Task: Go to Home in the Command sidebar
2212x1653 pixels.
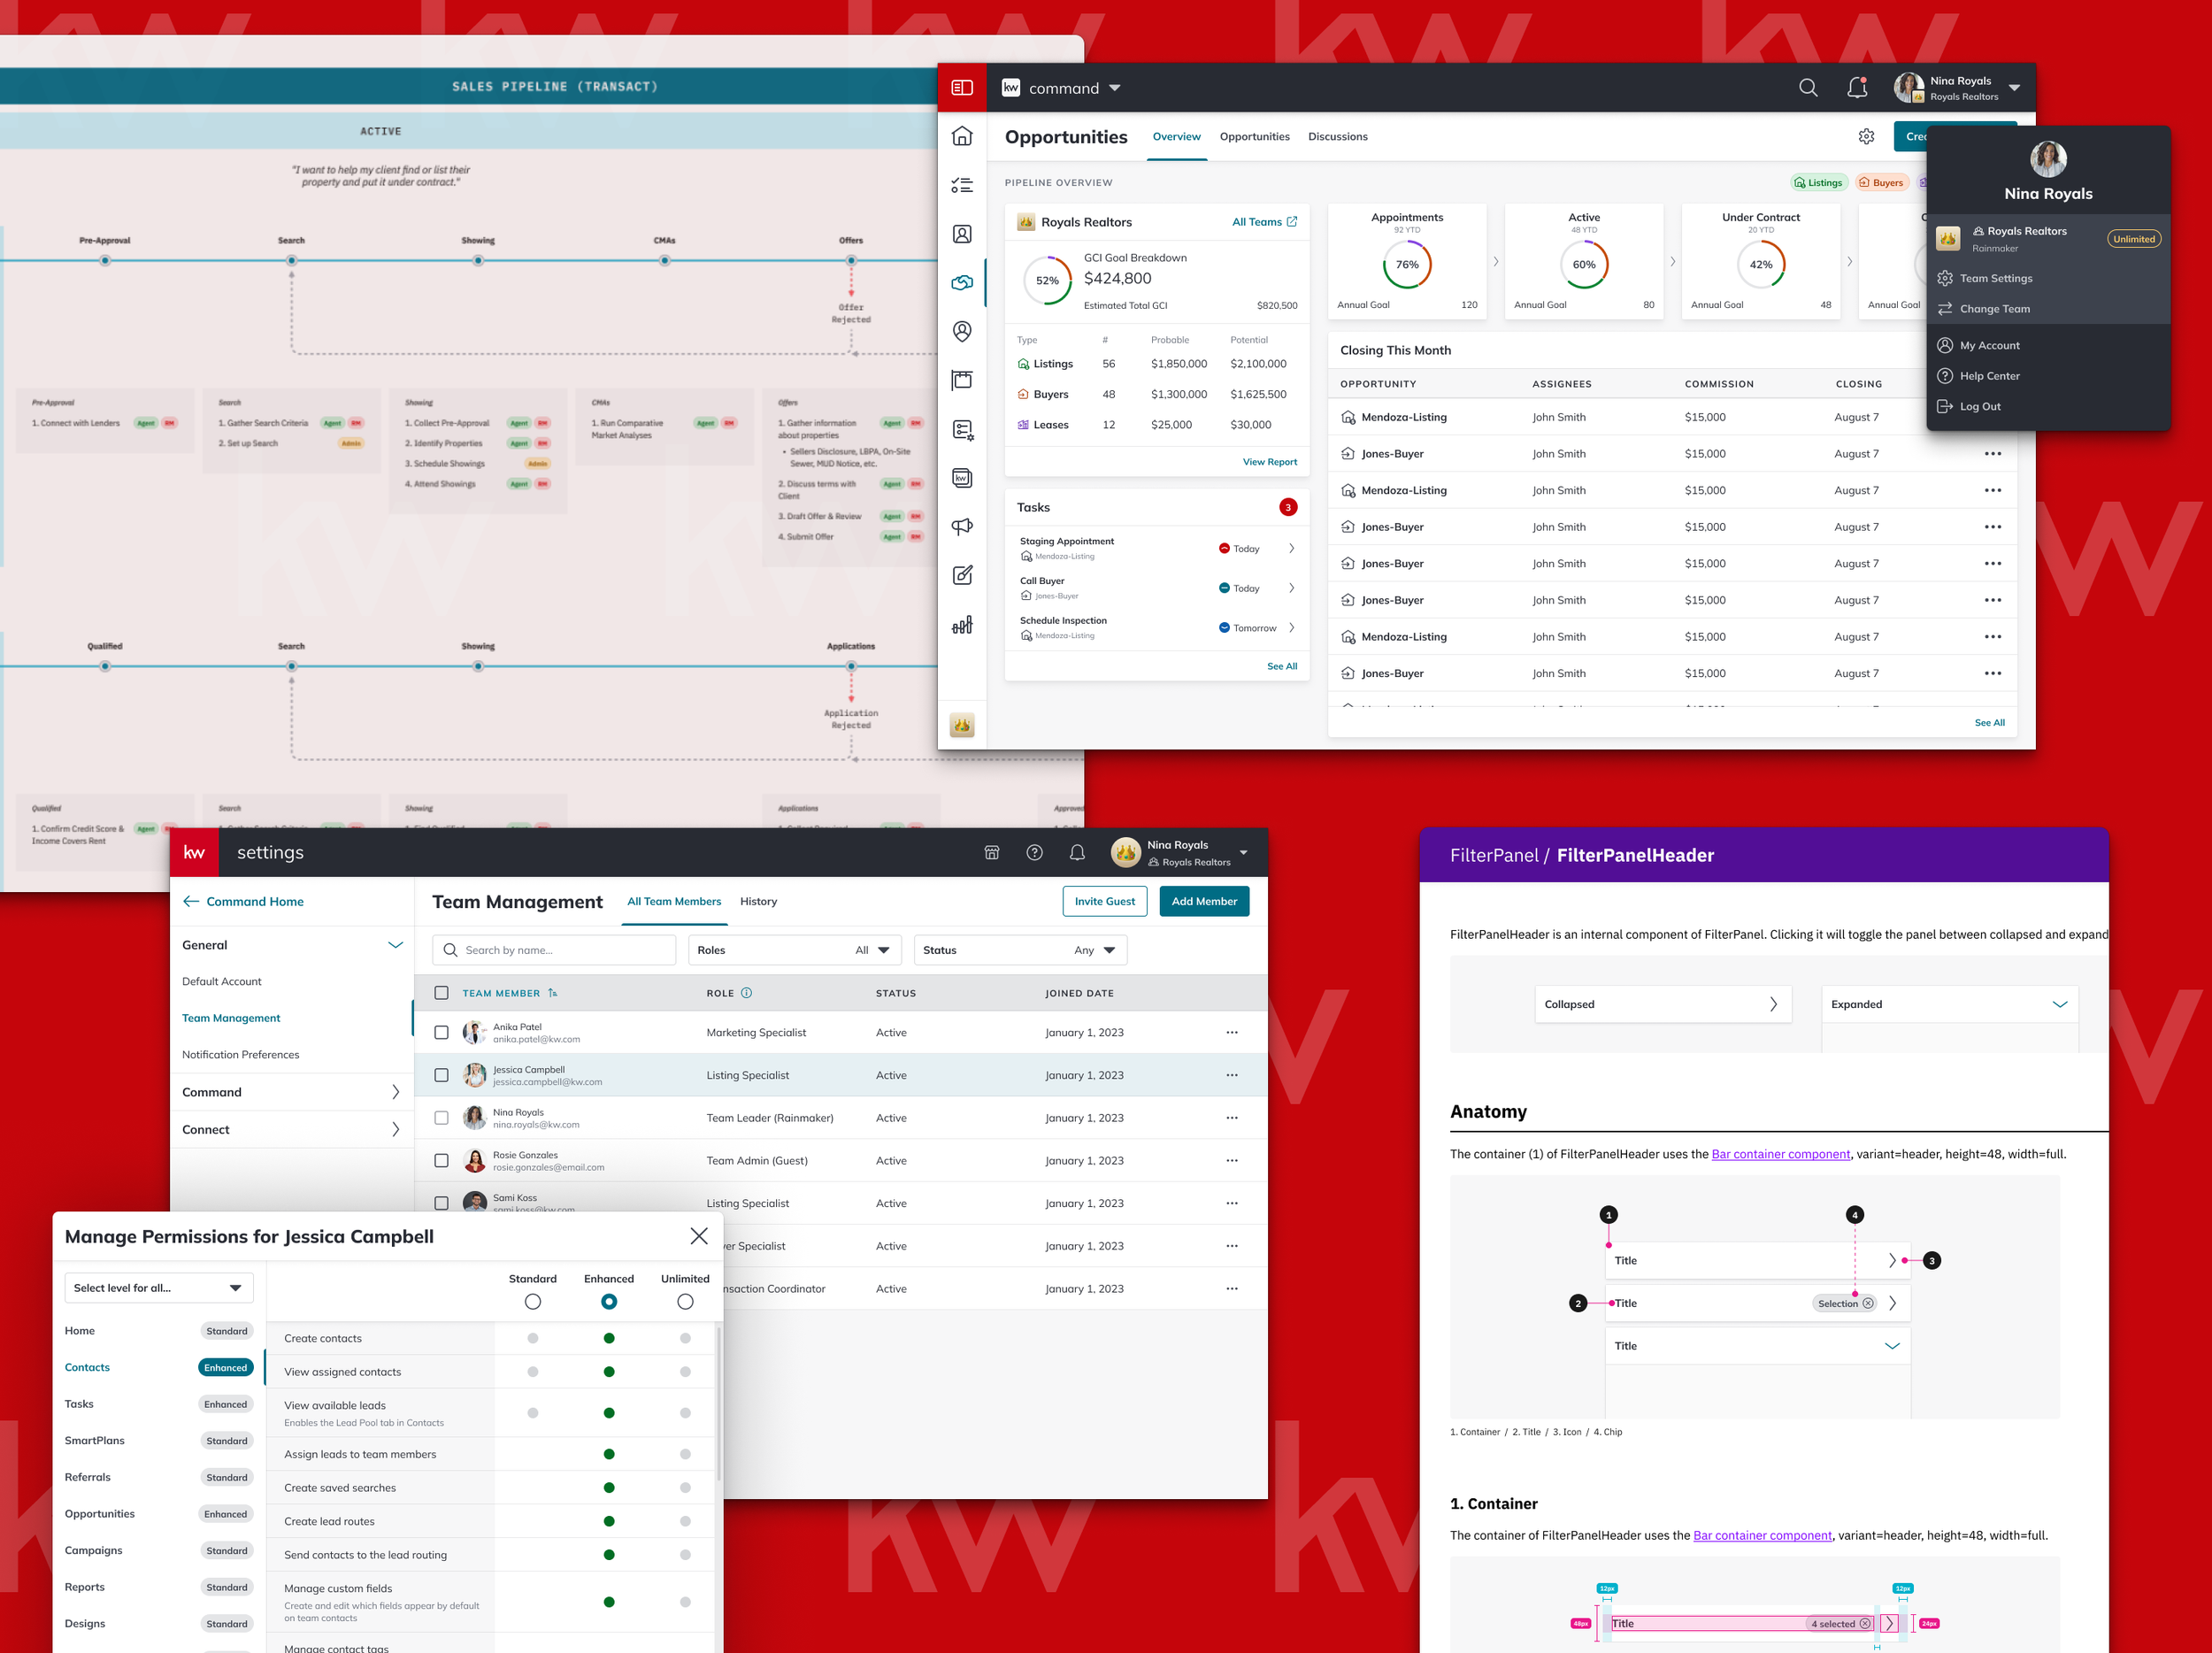Action: [962, 136]
